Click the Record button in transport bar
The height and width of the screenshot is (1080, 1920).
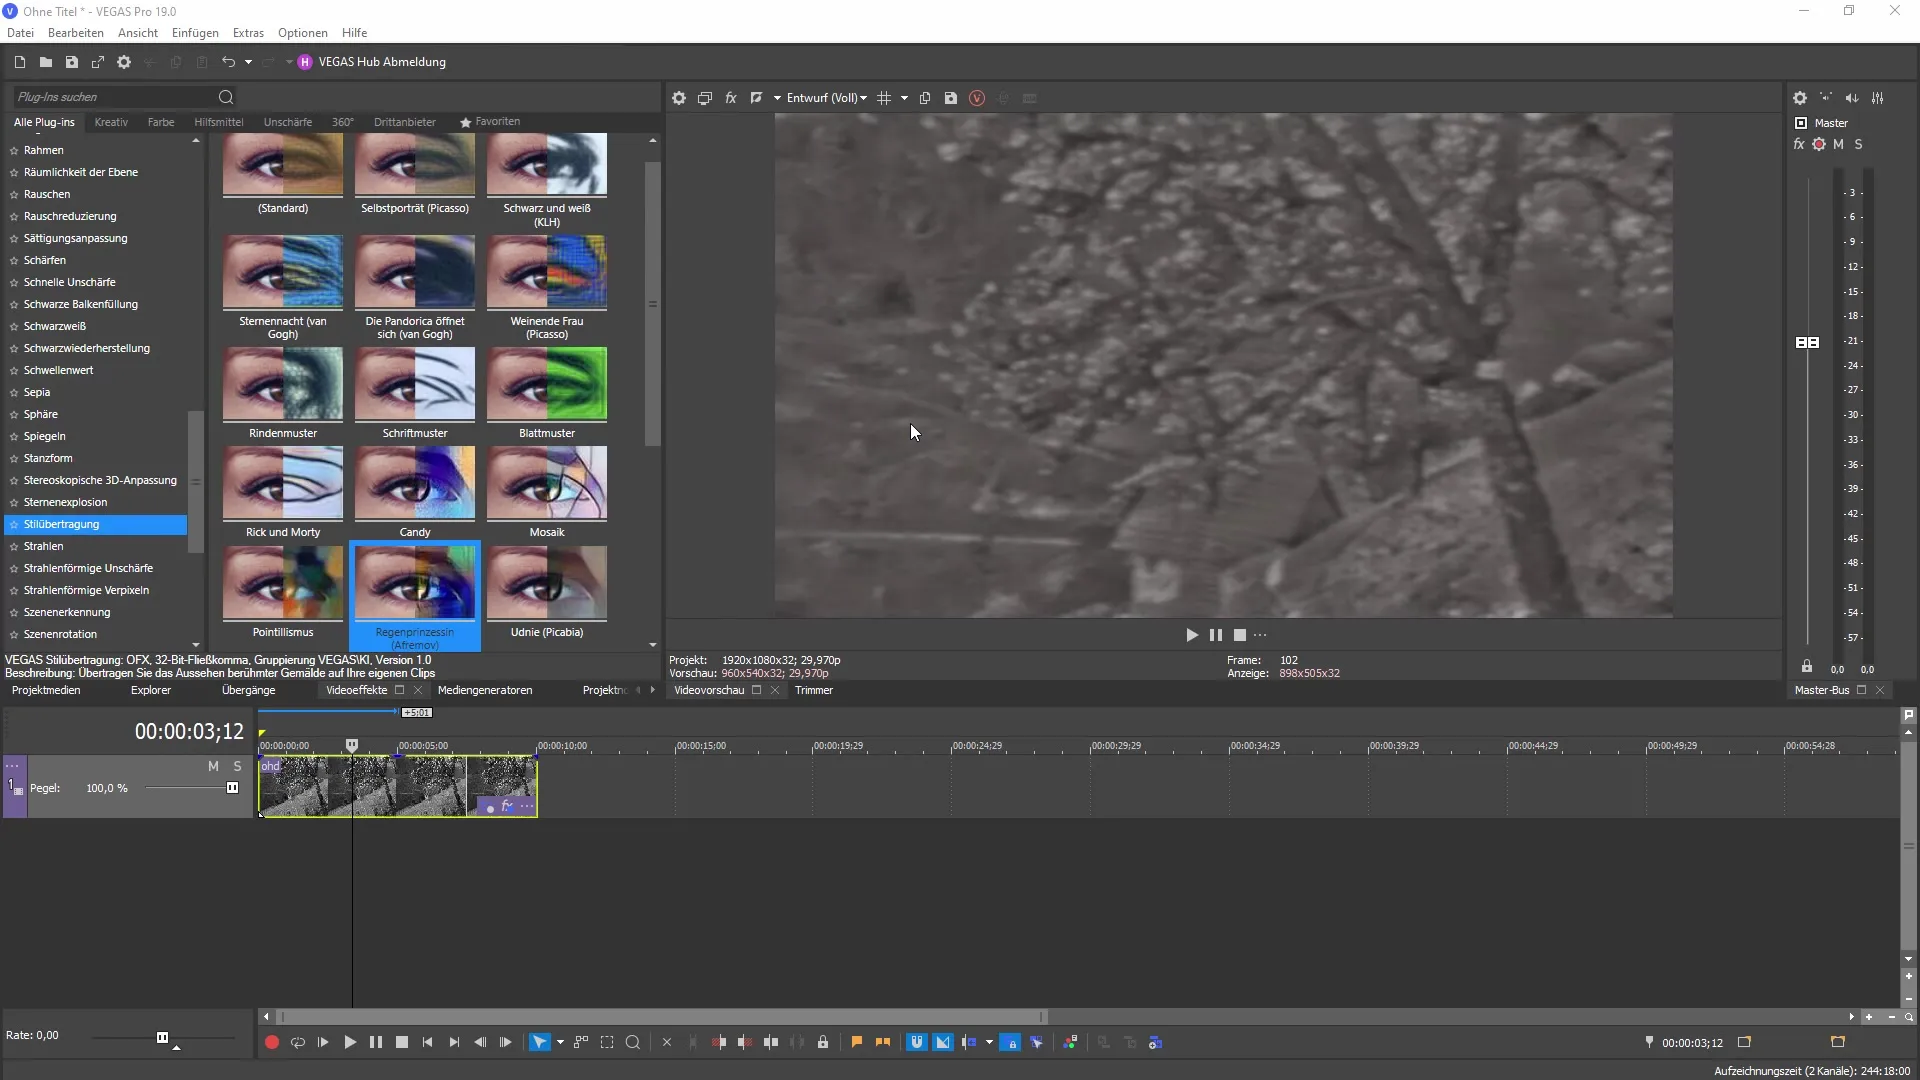270,1043
